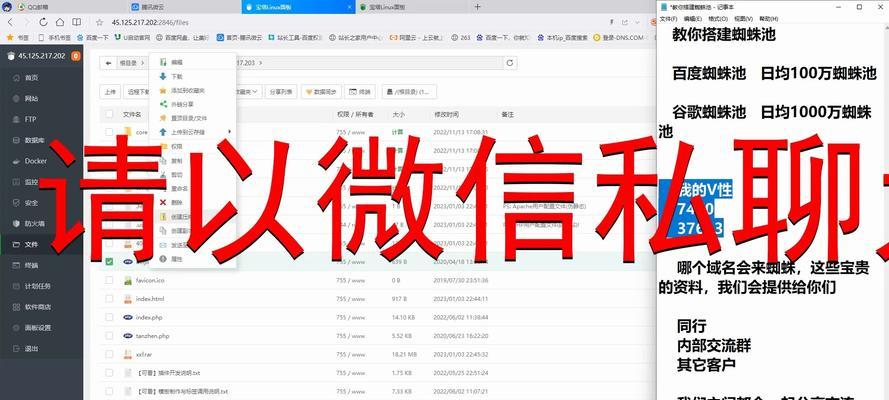Go to the browser home page icon
Viewport: 889px width, 400px height.
coord(60,22)
